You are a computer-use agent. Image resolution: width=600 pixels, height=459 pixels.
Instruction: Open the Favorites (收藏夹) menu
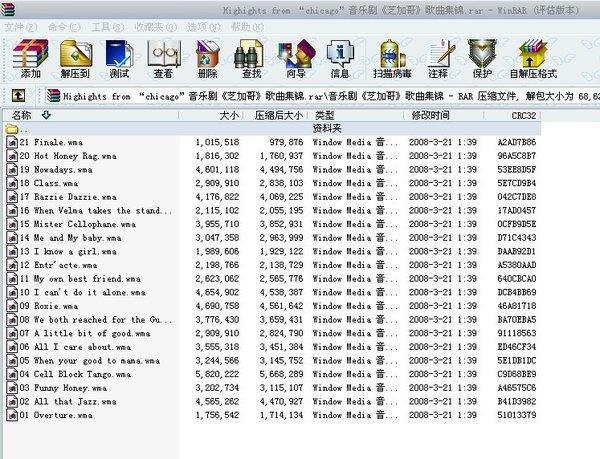155,27
